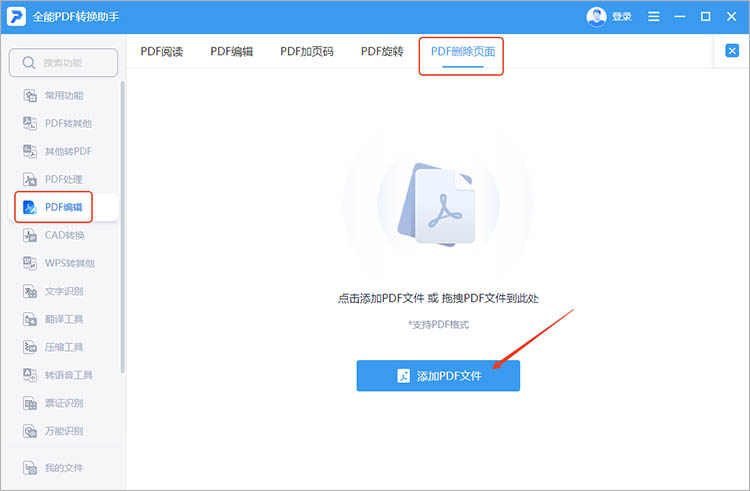Click the app logo icon in title bar
The height and width of the screenshot is (491, 750).
pyautogui.click(x=16, y=17)
